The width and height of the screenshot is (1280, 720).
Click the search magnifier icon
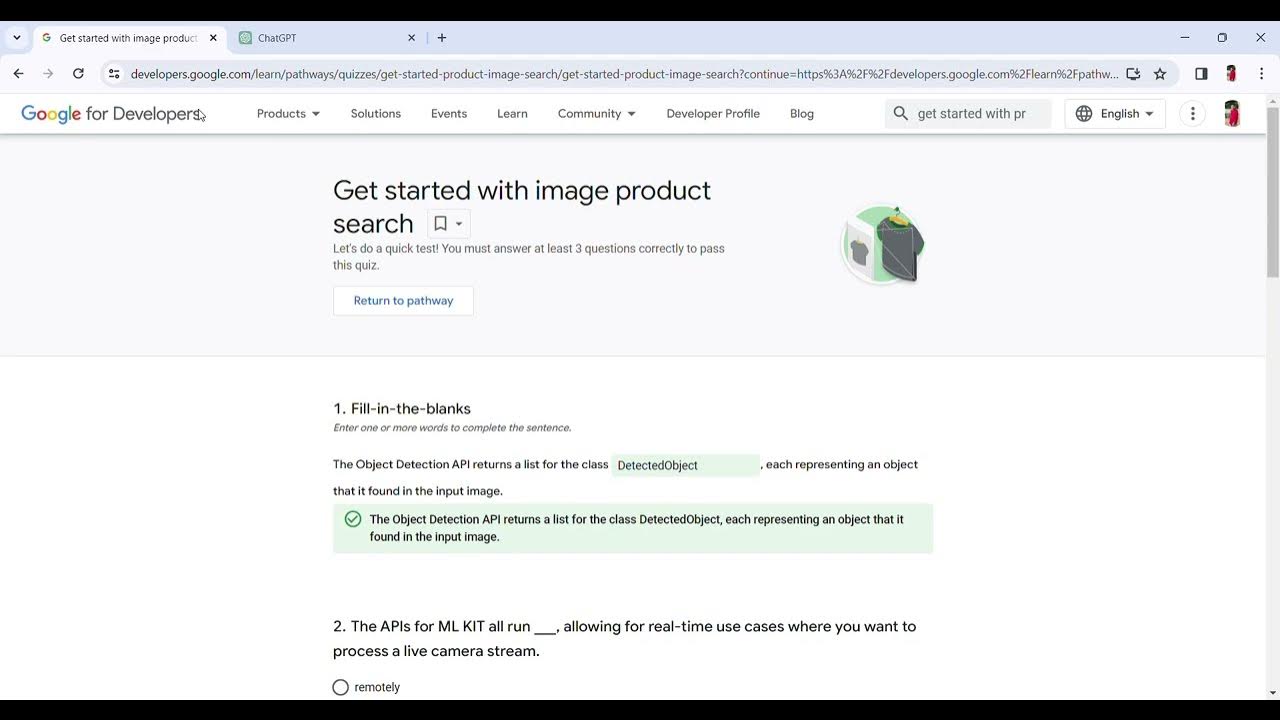tap(901, 114)
